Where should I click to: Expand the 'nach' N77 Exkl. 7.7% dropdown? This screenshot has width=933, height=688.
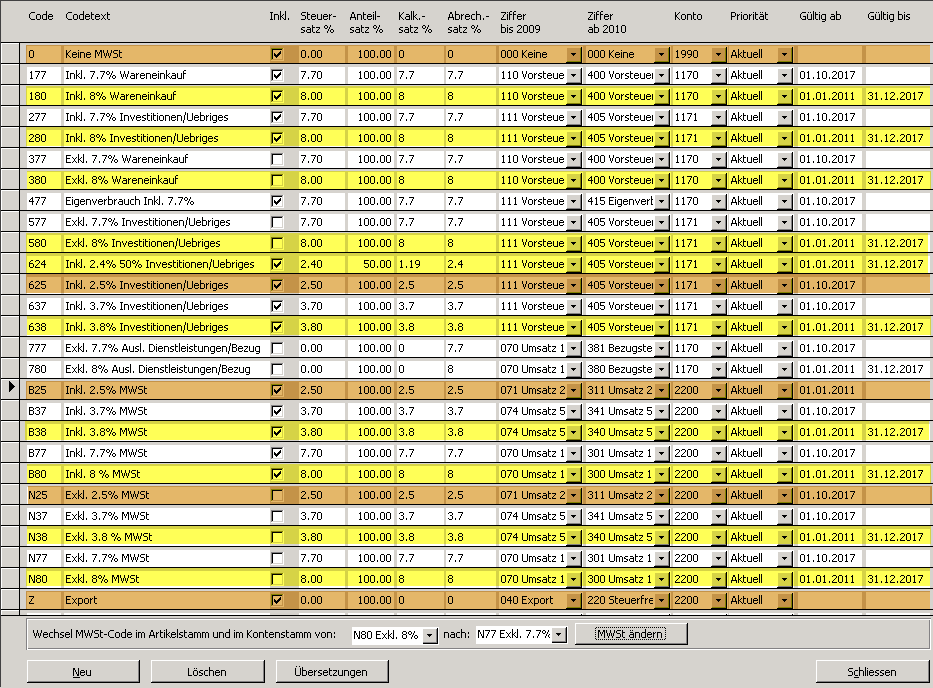pos(559,635)
